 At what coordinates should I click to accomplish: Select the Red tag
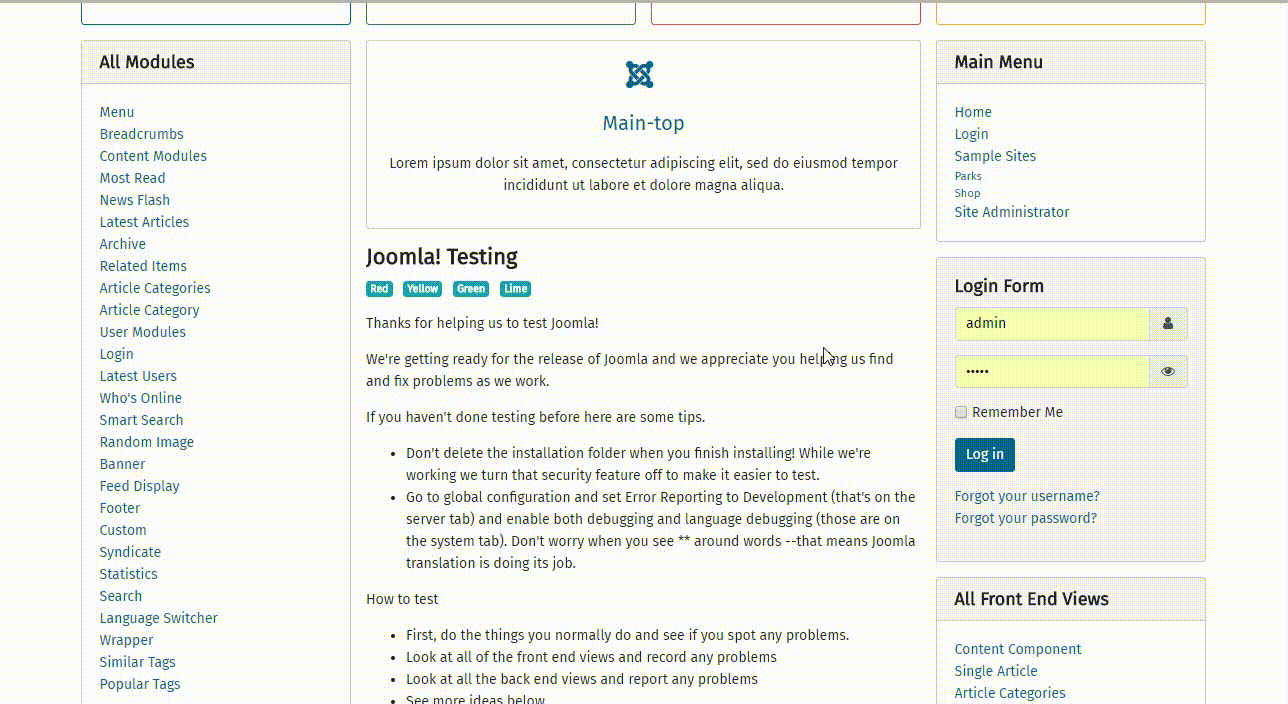(x=379, y=289)
